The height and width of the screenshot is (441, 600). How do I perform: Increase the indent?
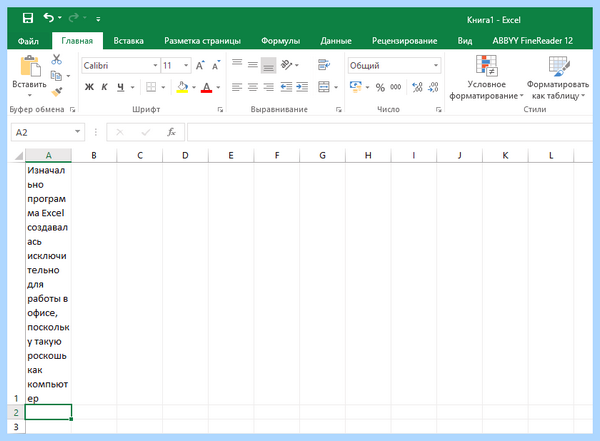302,87
